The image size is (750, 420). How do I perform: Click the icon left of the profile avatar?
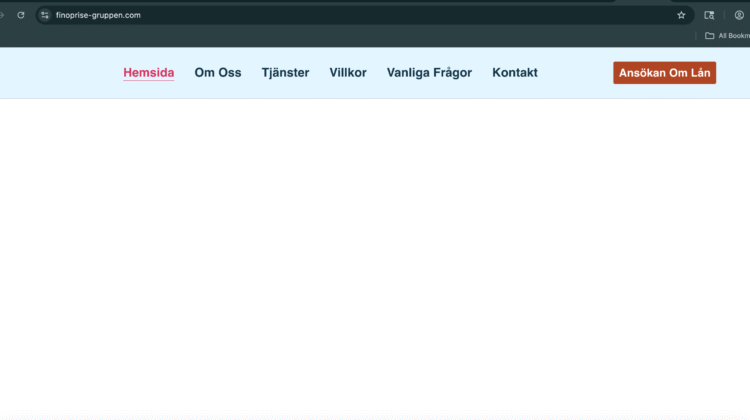[709, 15]
